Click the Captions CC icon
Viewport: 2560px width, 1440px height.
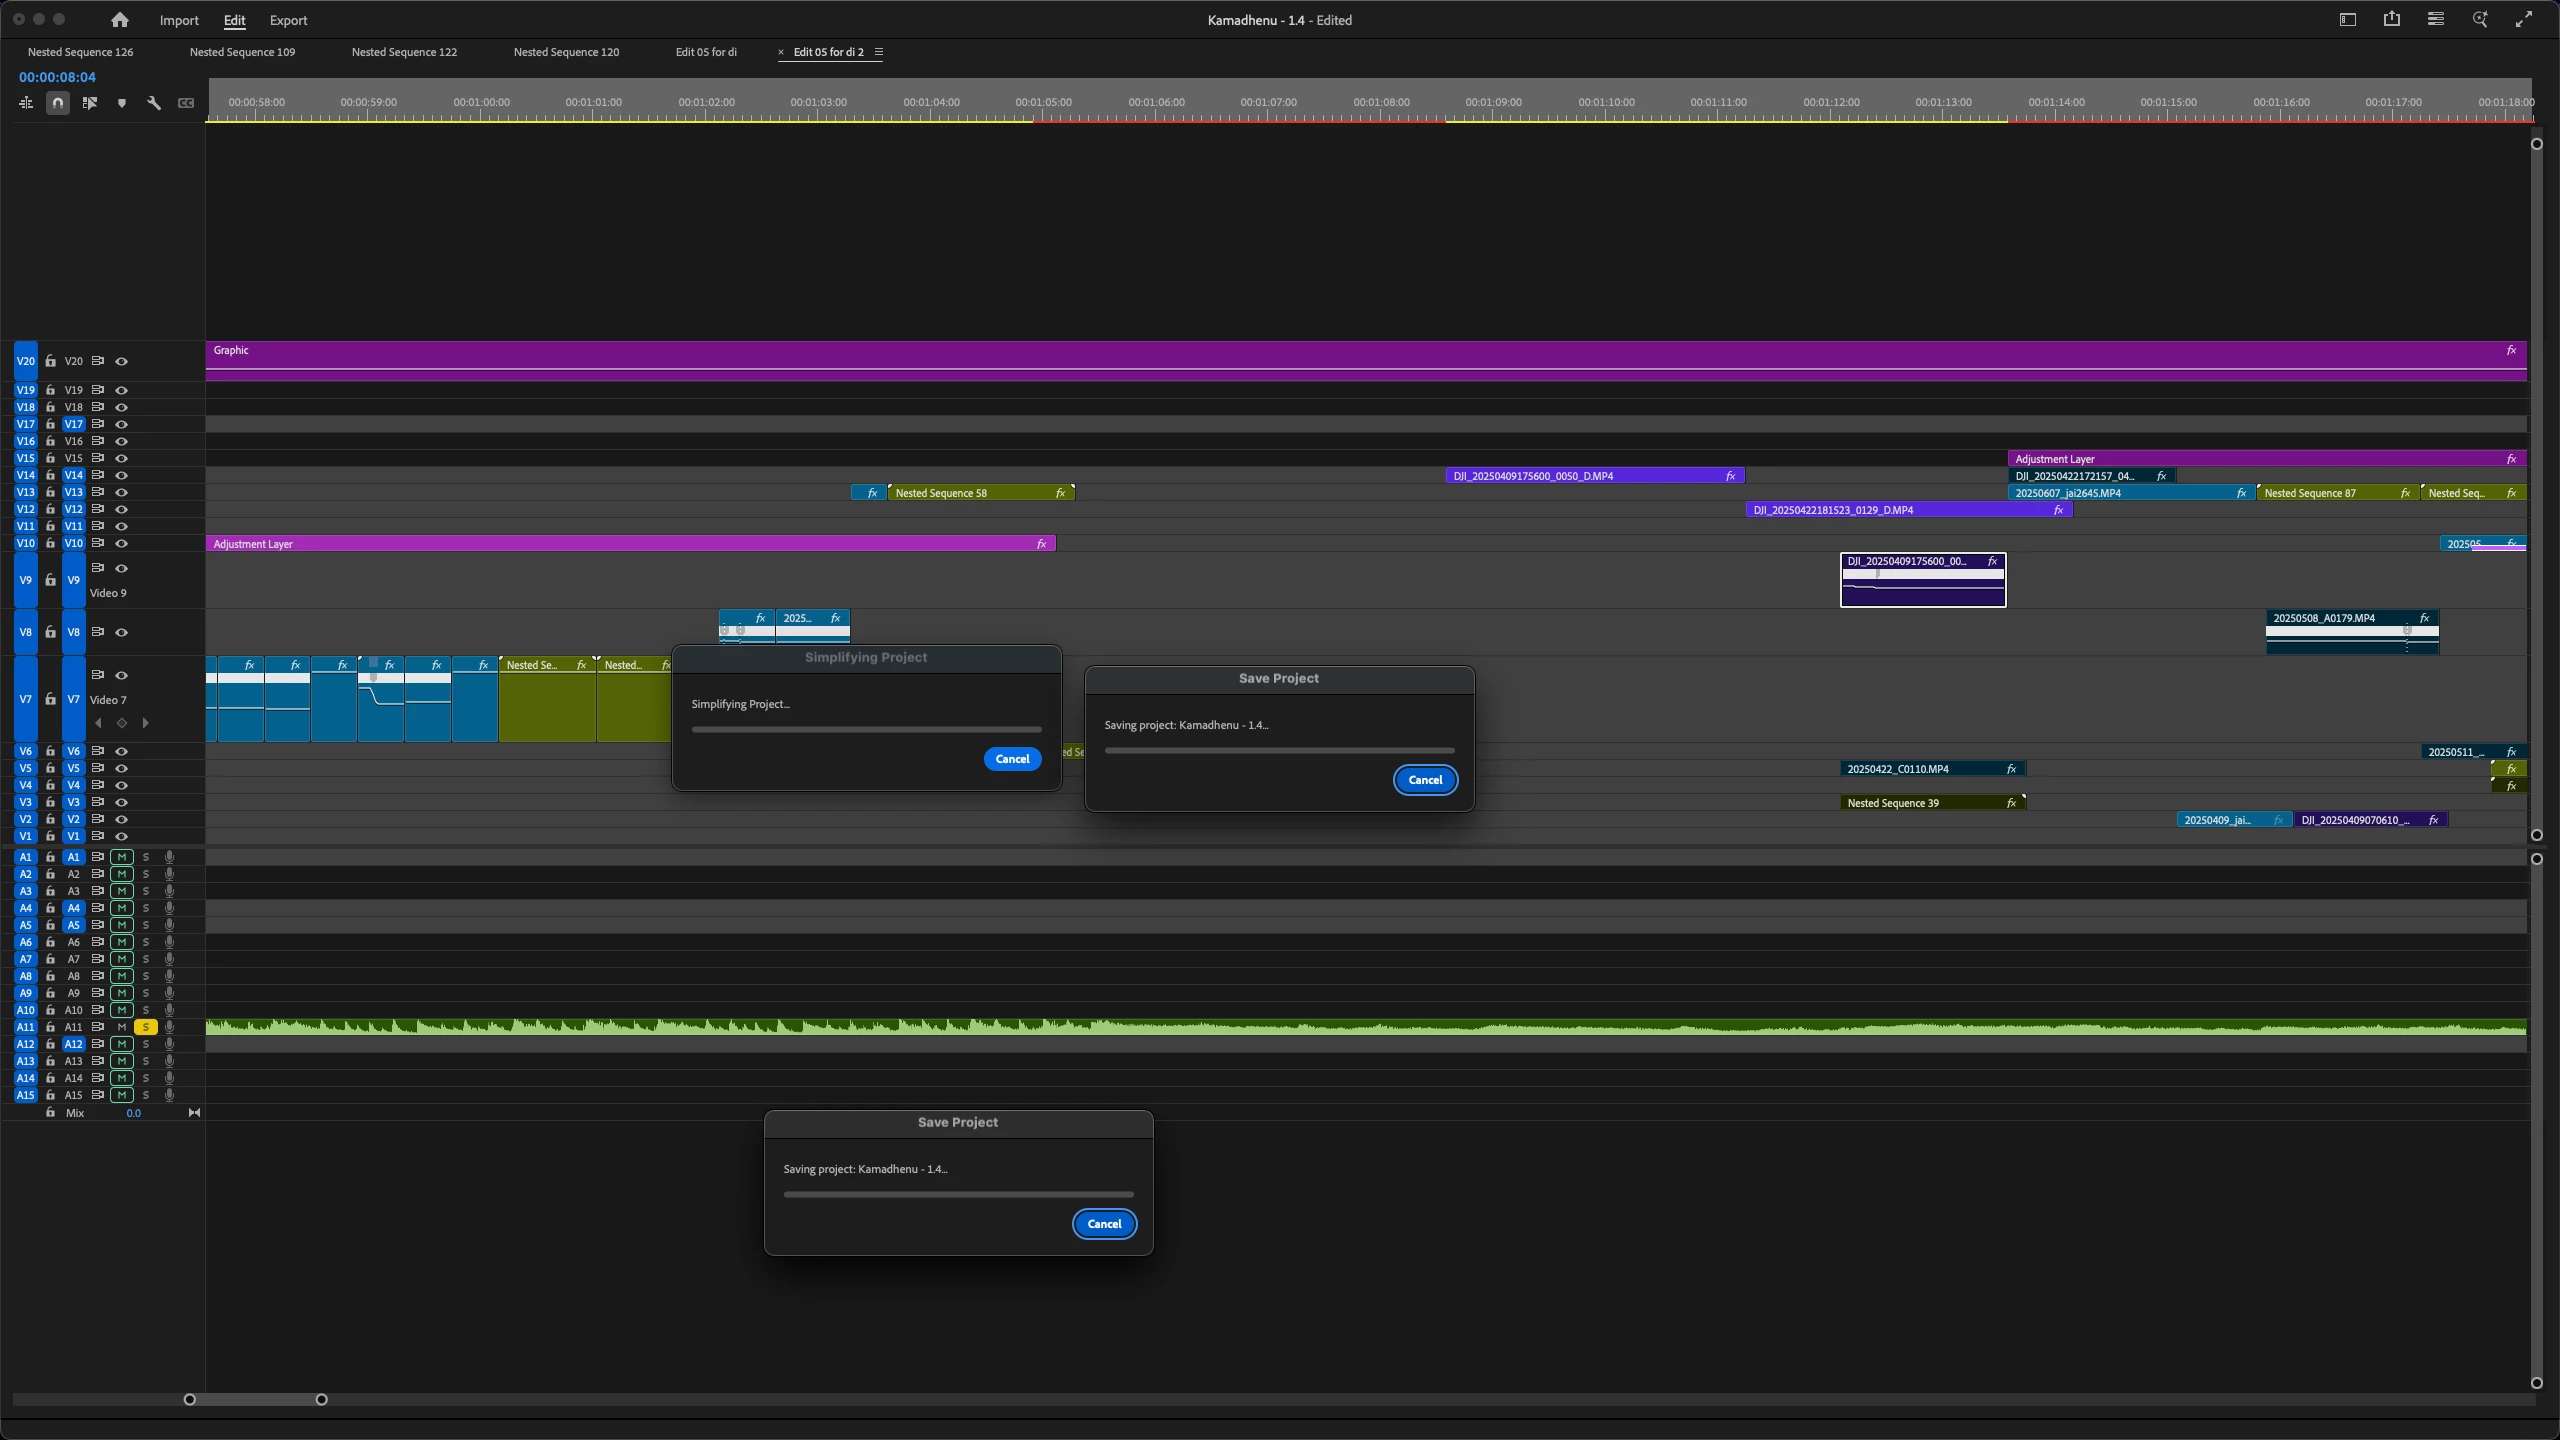pos(186,103)
